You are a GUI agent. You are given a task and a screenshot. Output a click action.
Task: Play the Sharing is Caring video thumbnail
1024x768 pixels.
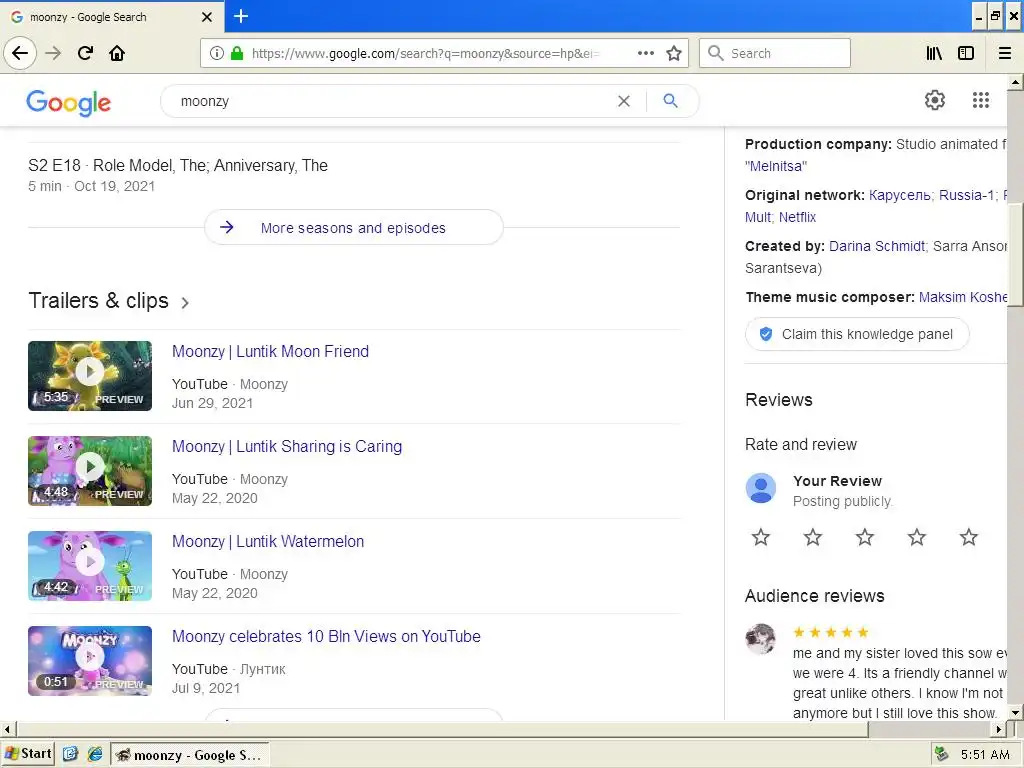click(90, 471)
